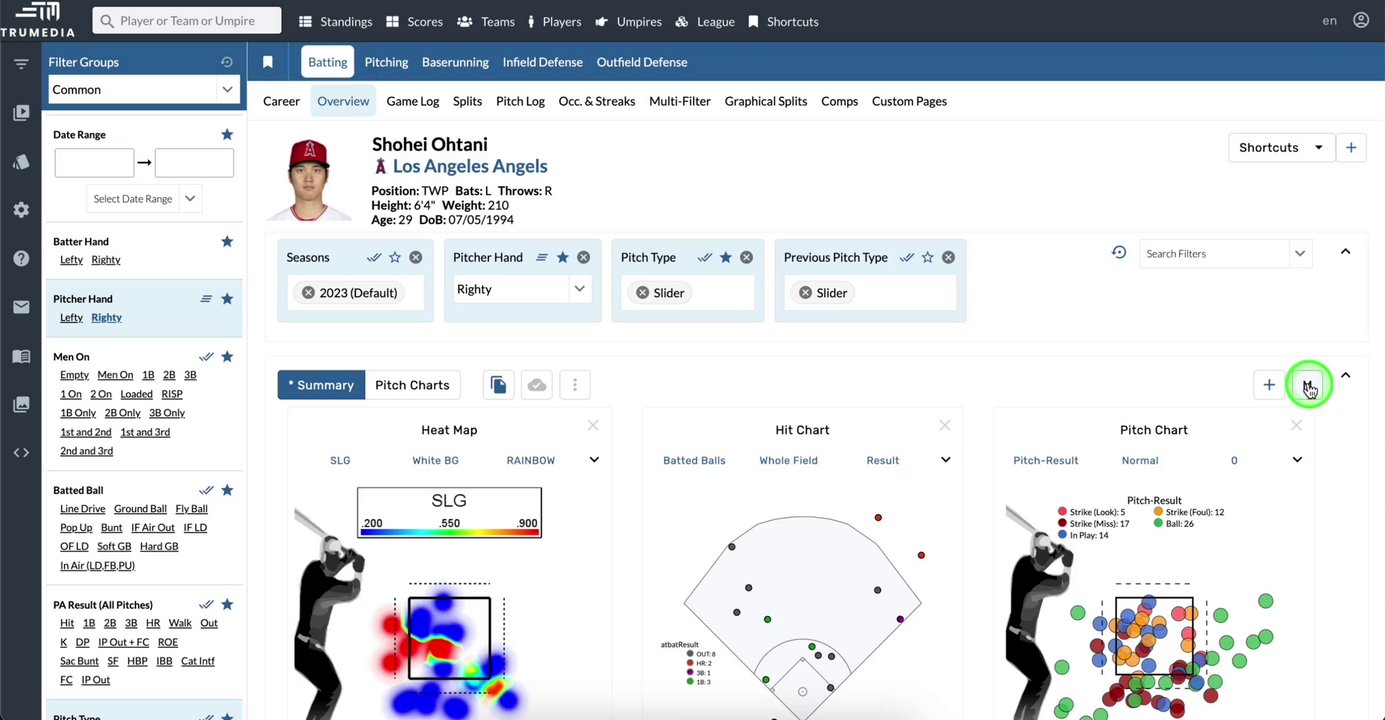The height and width of the screenshot is (720, 1385).
Task: Open the image gallery sidebar icon
Action: coord(21,404)
